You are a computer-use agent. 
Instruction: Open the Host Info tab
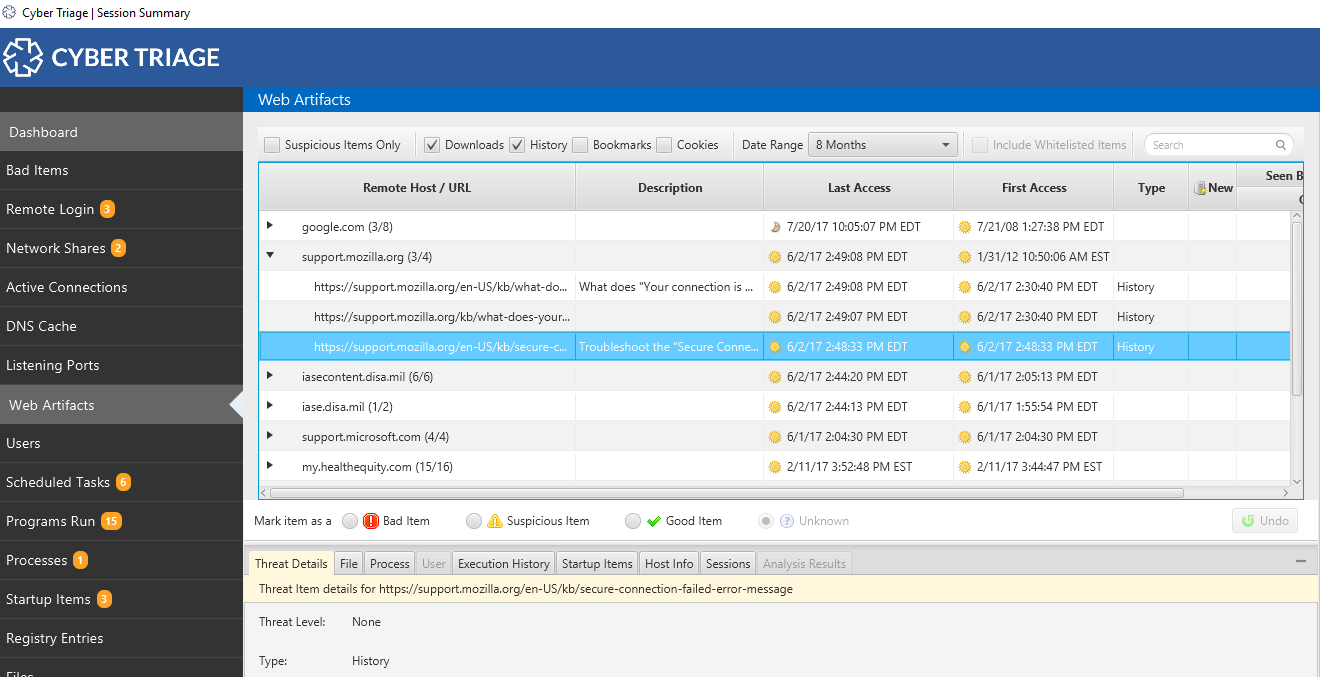point(669,564)
